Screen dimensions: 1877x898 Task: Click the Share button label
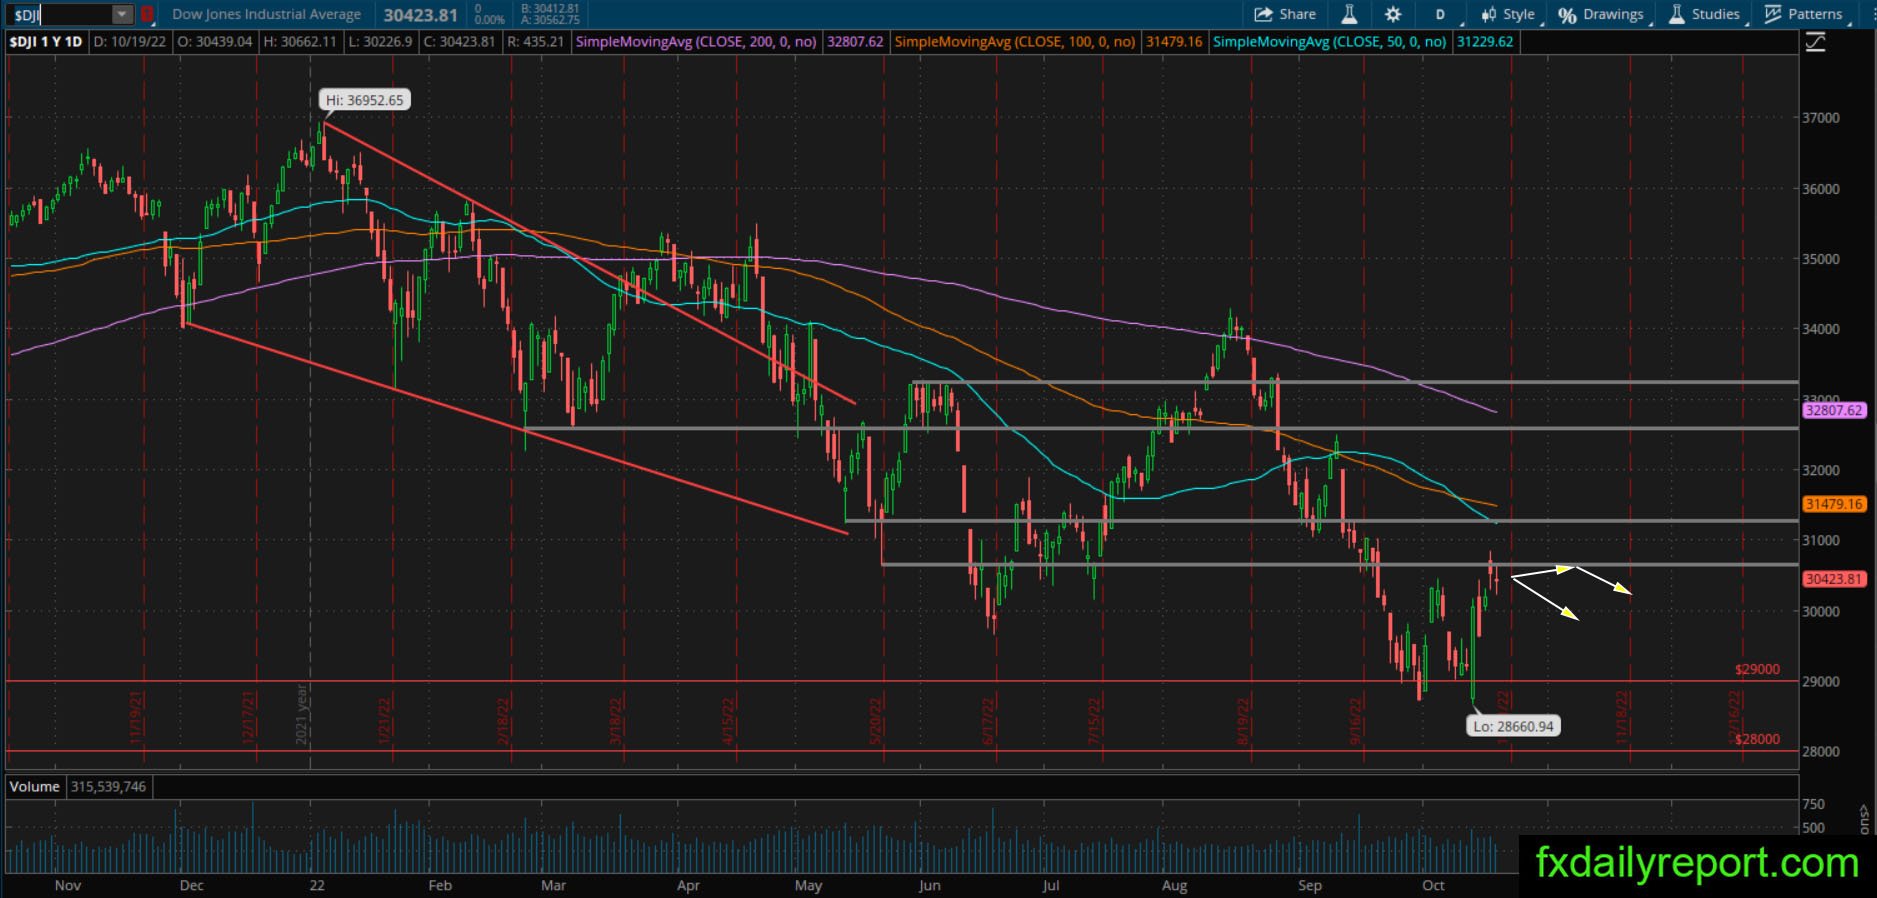pos(1297,14)
